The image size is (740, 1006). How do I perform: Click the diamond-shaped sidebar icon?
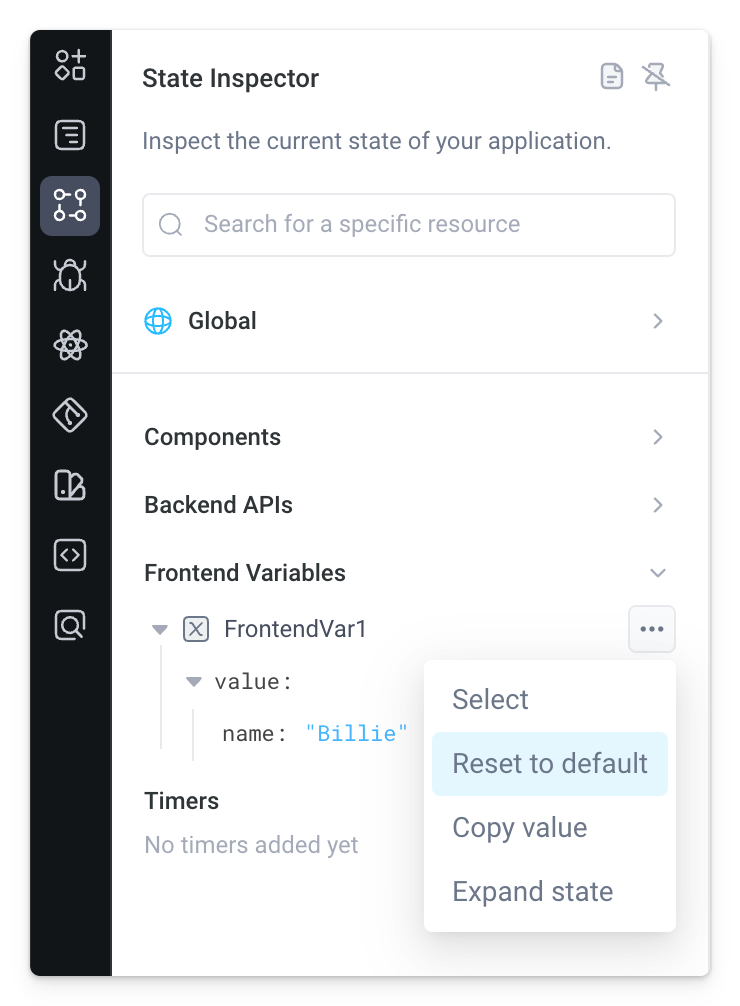(x=69, y=415)
